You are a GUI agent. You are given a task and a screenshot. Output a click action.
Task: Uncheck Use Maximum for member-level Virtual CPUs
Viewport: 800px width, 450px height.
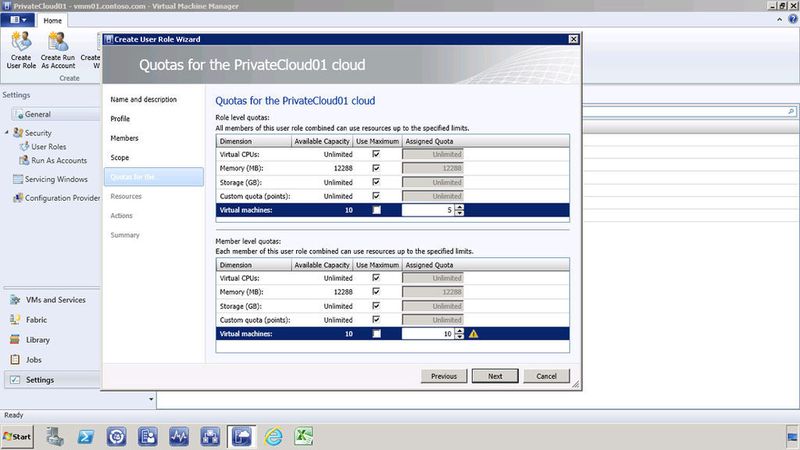point(376,278)
